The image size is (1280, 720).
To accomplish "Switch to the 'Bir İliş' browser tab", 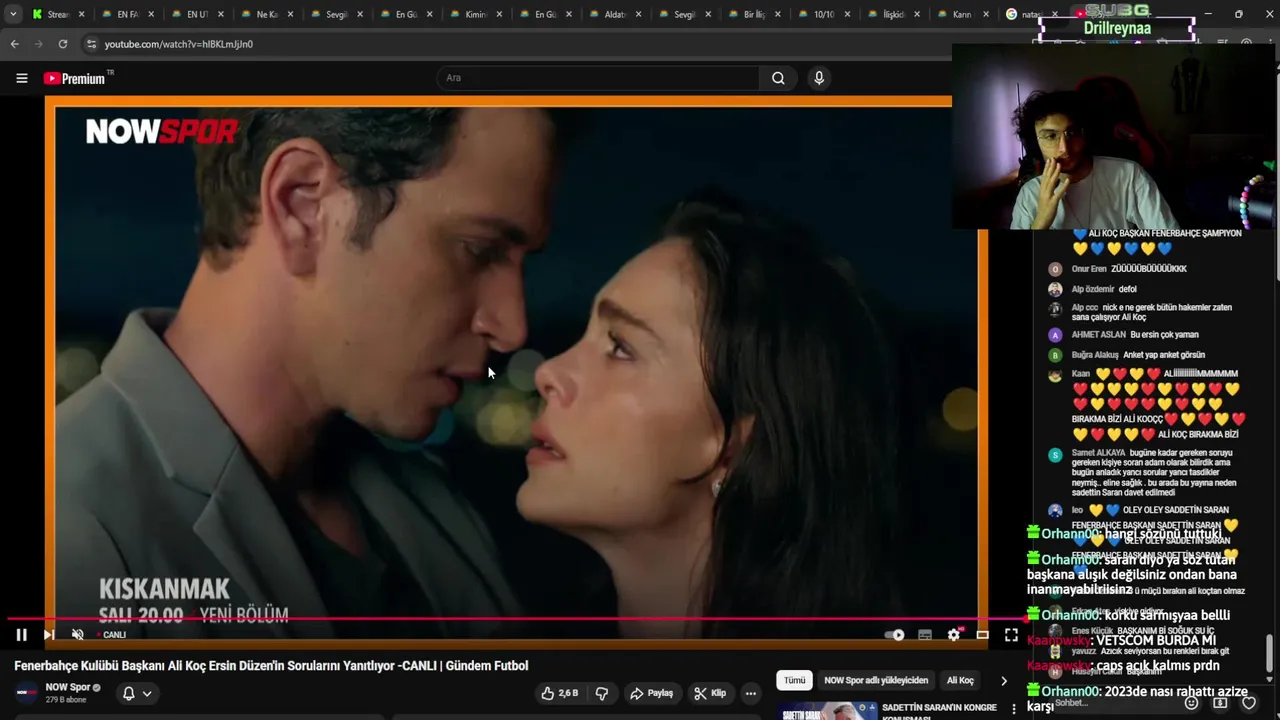I will pyautogui.click(x=755, y=14).
